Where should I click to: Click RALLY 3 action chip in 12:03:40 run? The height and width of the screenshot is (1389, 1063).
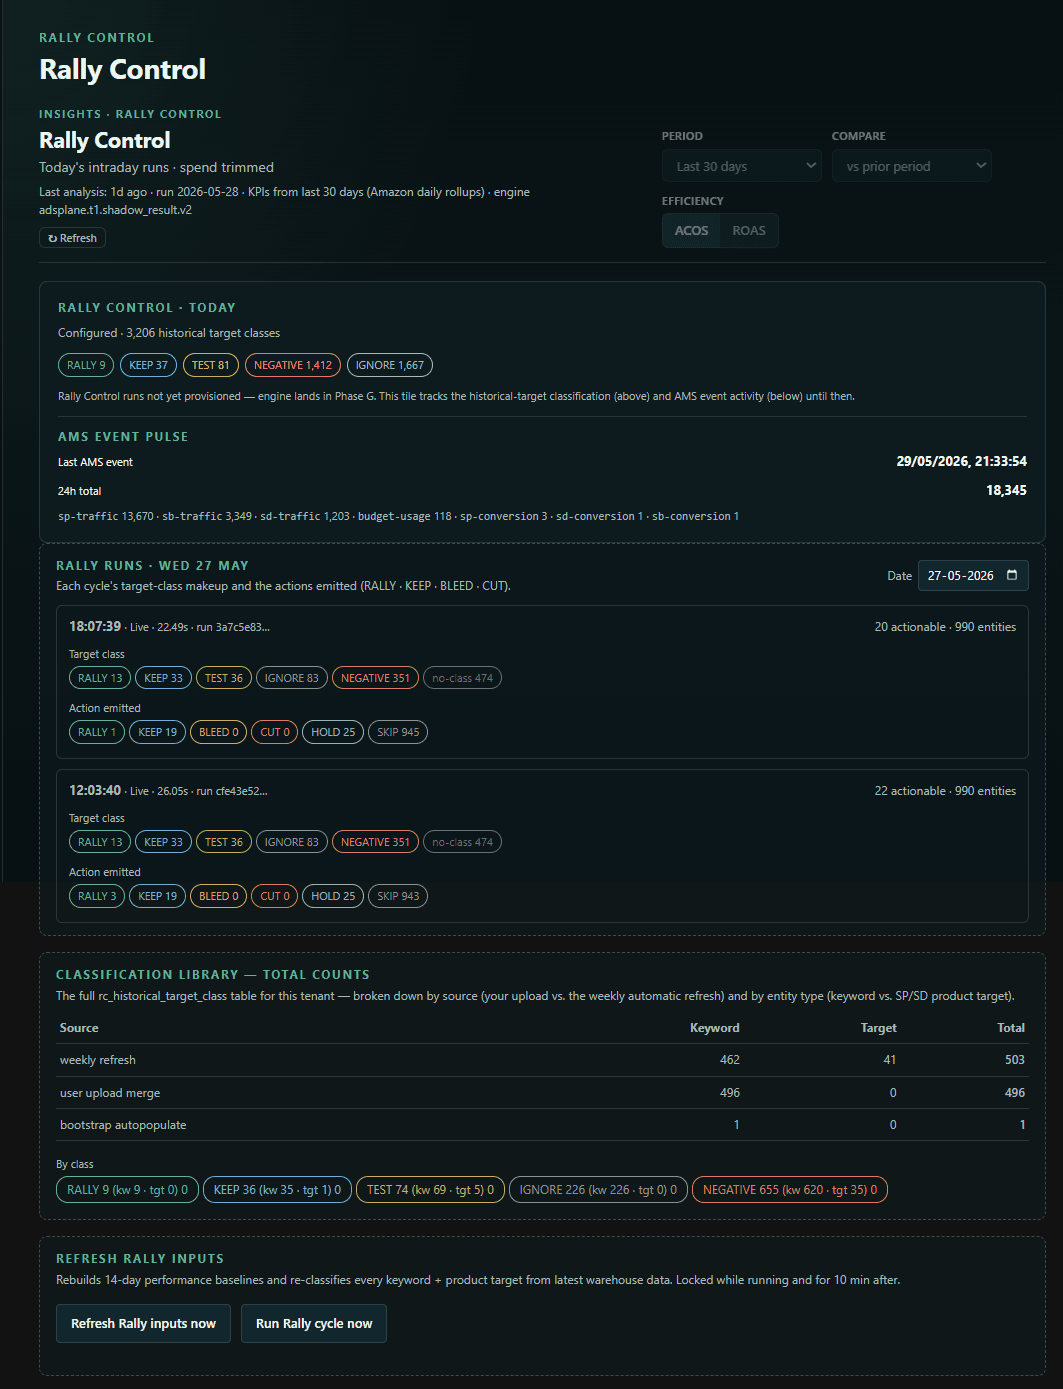tap(97, 896)
